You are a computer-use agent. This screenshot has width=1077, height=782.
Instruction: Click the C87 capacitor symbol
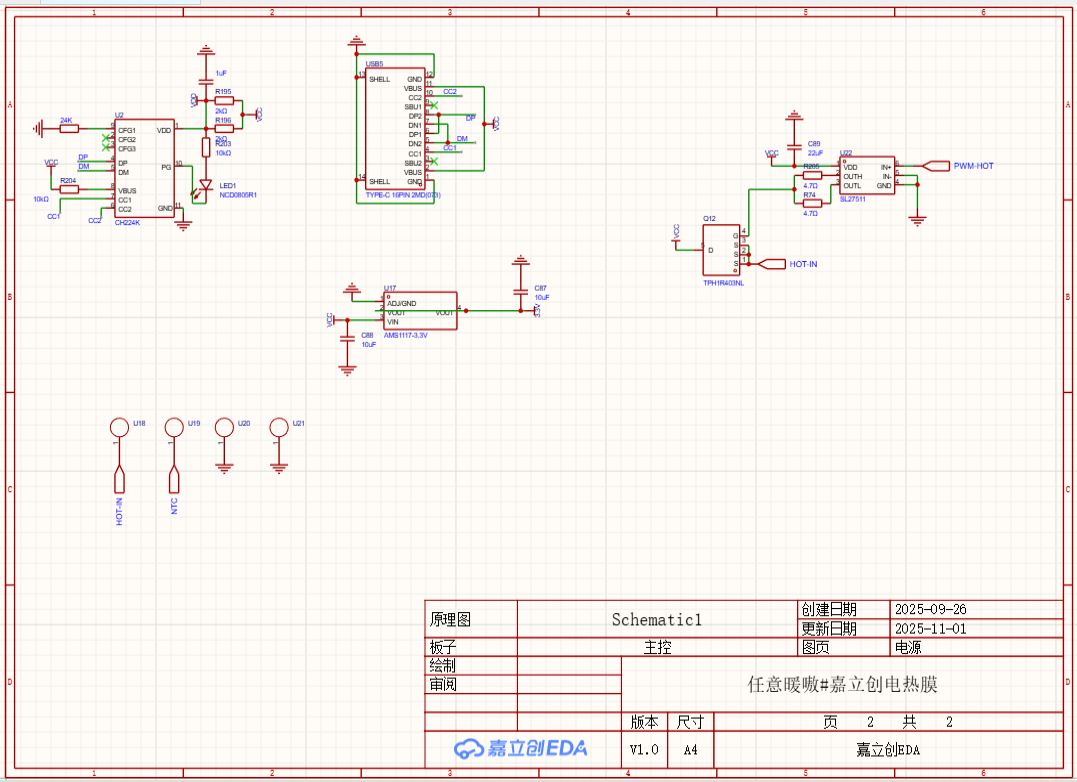click(521, 292)
